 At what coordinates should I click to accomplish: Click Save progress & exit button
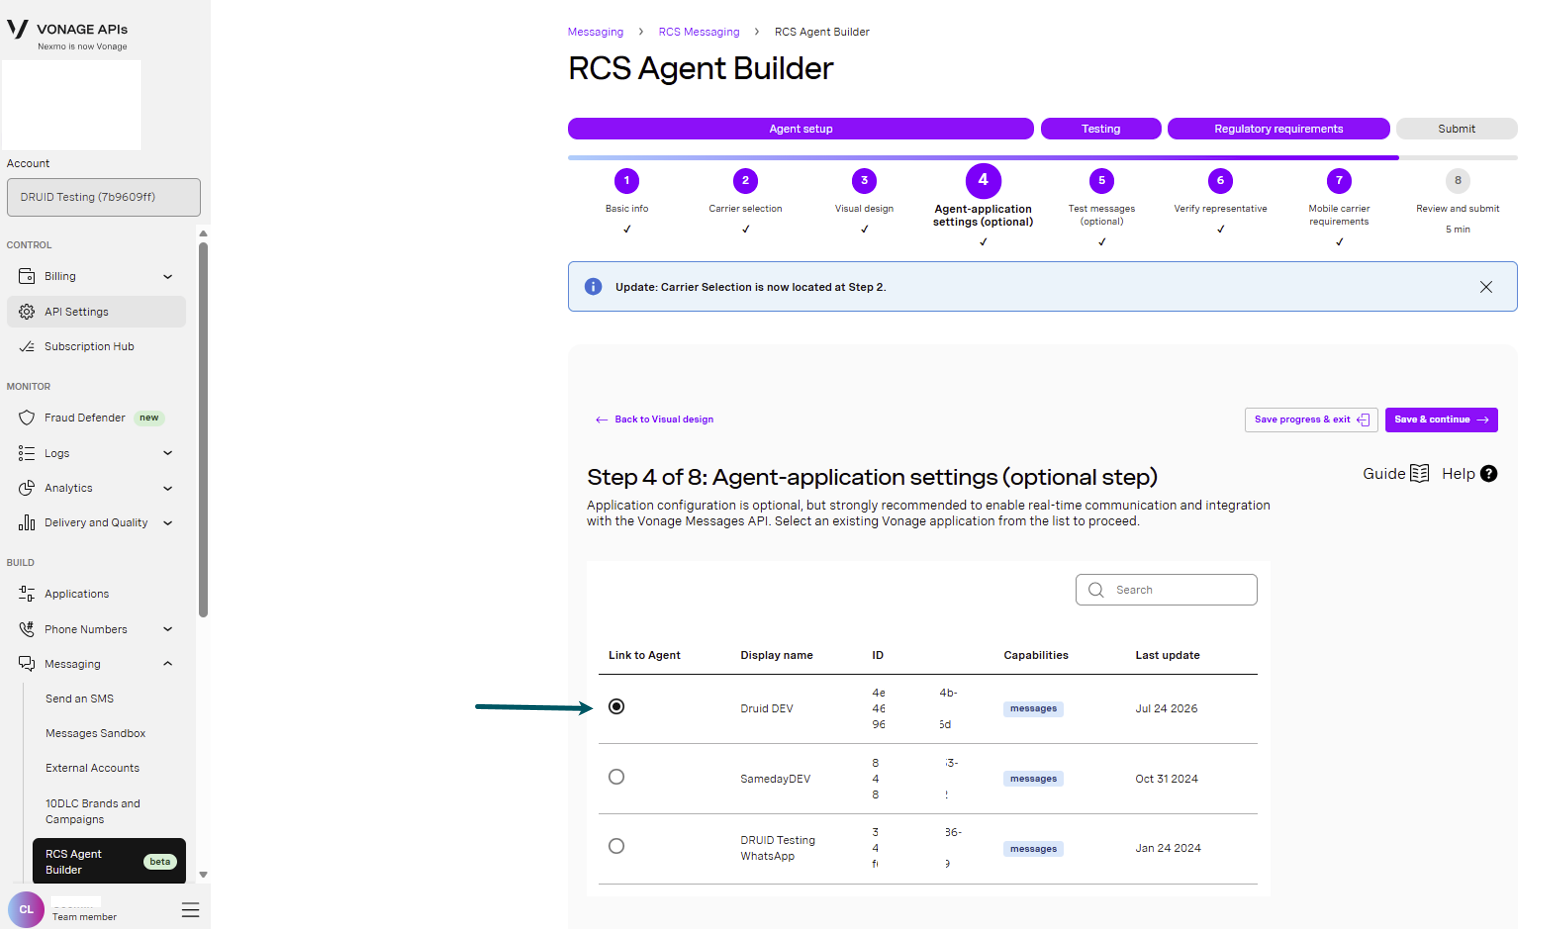click(x=1311, y=420)
